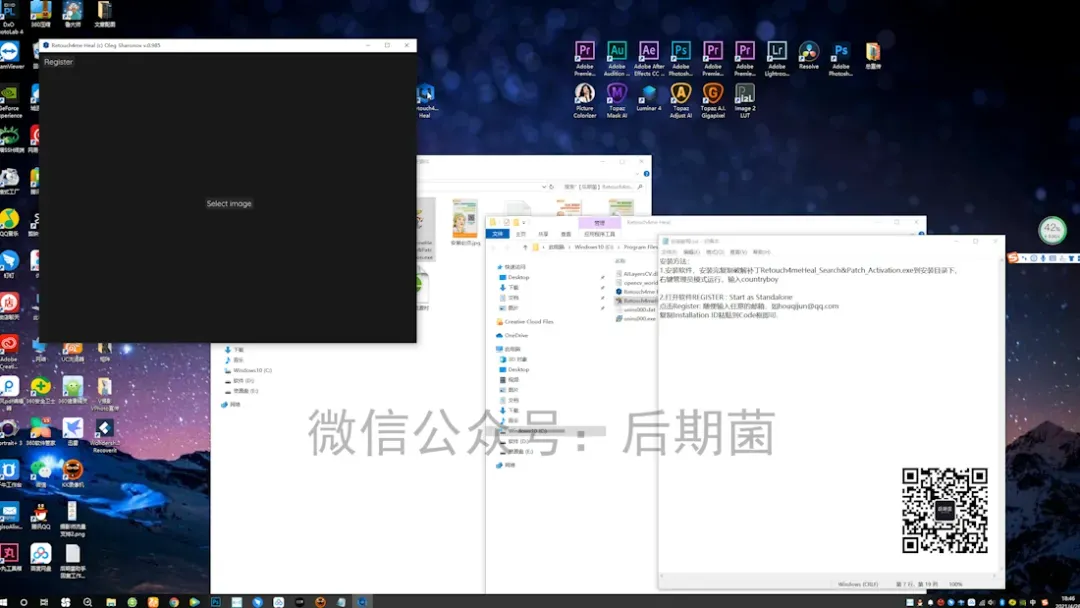The image size is (1080, 608).
Task: Open TeamViewer desktop icon
Action: tap(10, 55)
